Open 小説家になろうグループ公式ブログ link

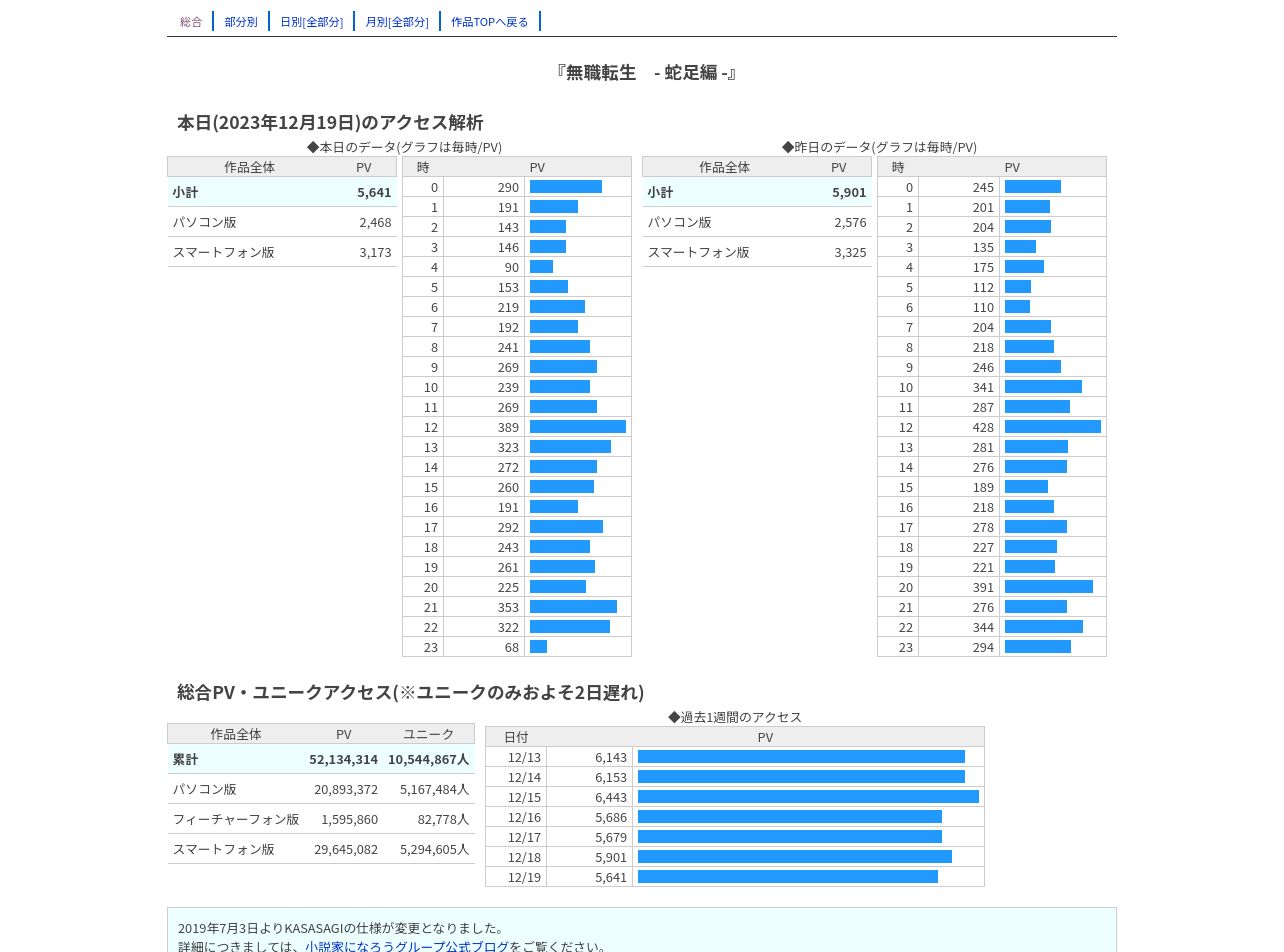point(407,946)
